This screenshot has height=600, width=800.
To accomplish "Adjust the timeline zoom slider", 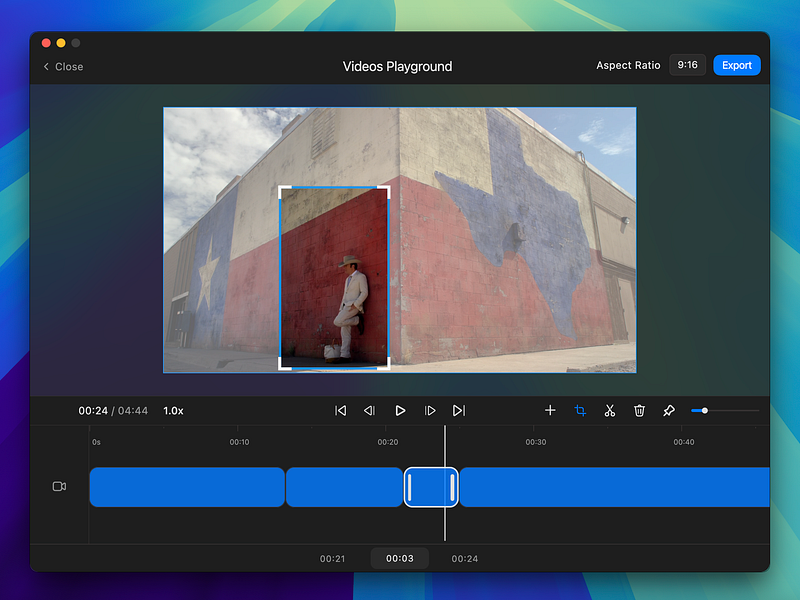I will pos(705,411).
